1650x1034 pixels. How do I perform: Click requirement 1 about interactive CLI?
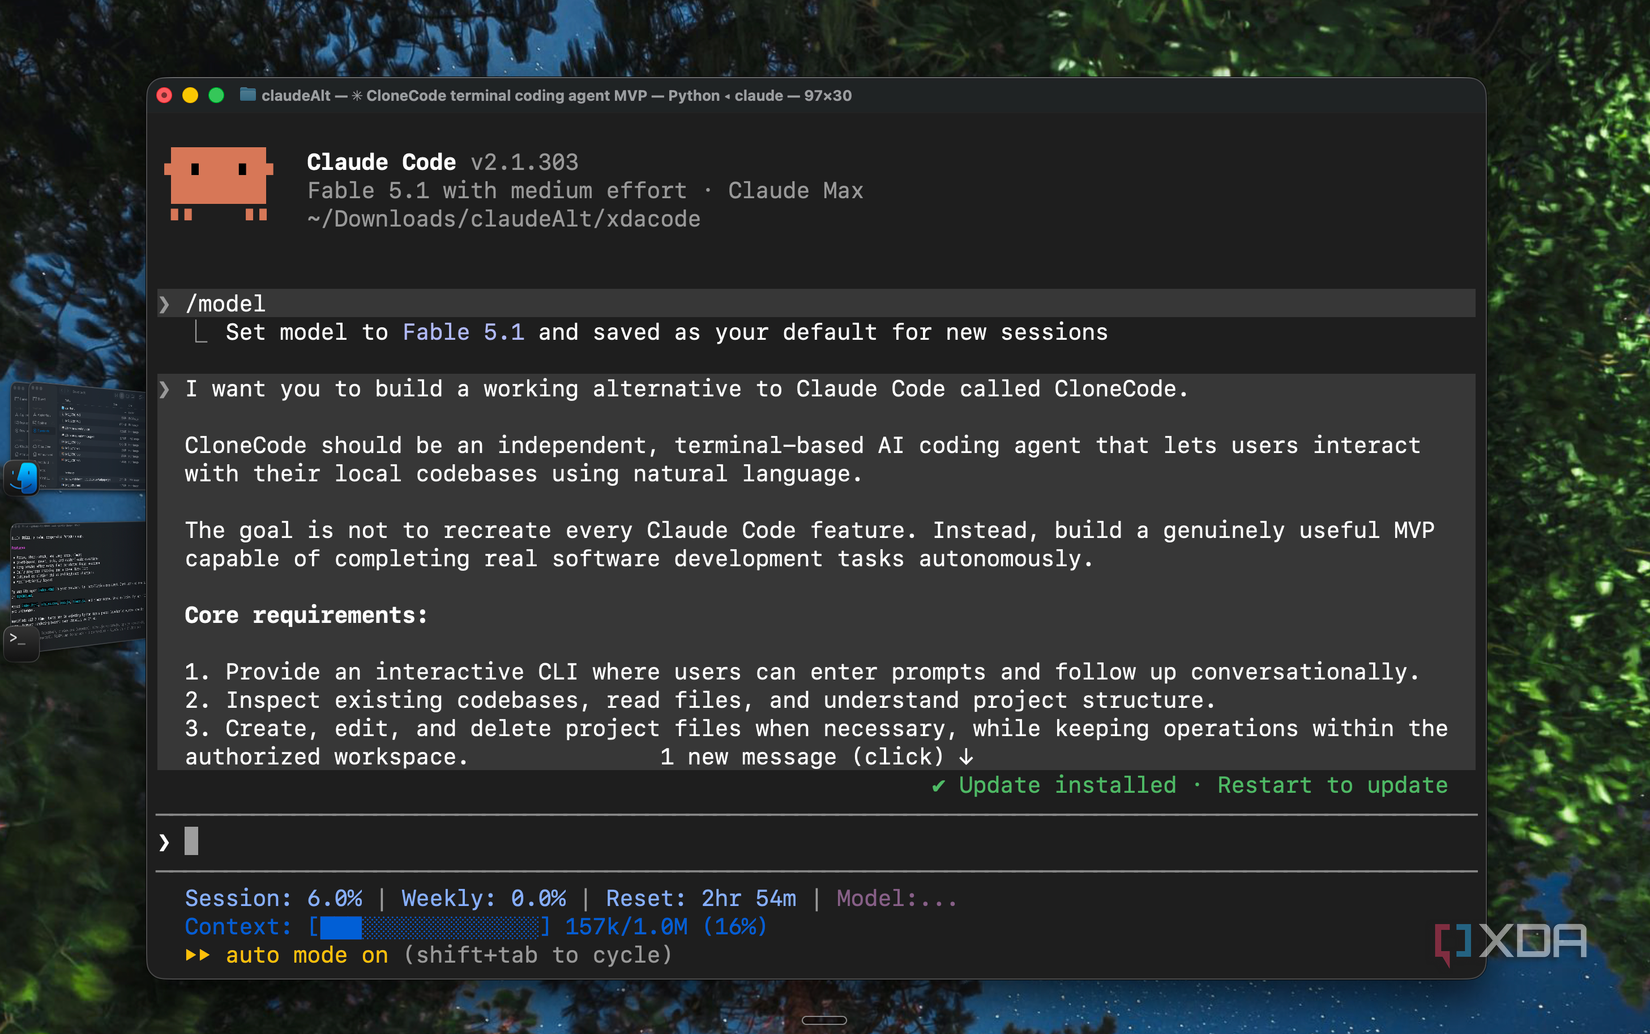[802, 672]
